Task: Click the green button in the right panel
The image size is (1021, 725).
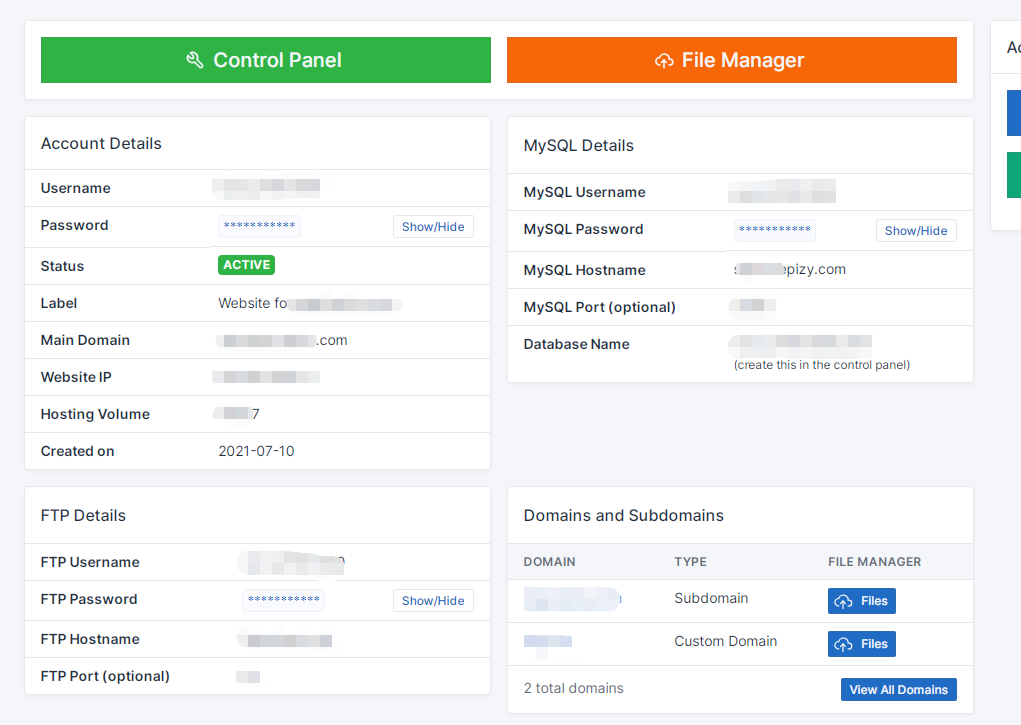Action: click(1013, 175)
